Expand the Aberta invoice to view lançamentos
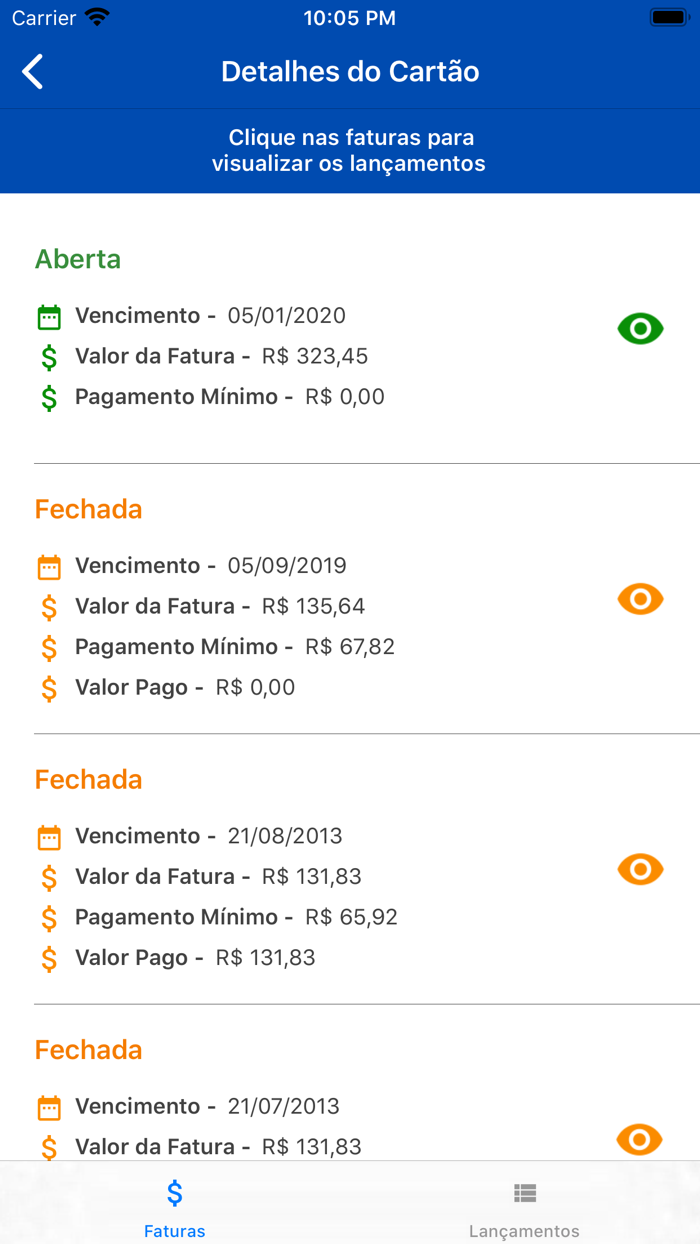The width and height of the screenshot is (700, 1244). tap(300, 330)
